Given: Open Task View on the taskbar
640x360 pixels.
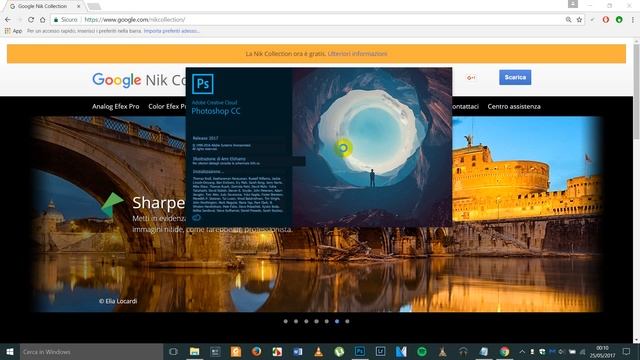Looking at the screenshot, I should (173, 352).
